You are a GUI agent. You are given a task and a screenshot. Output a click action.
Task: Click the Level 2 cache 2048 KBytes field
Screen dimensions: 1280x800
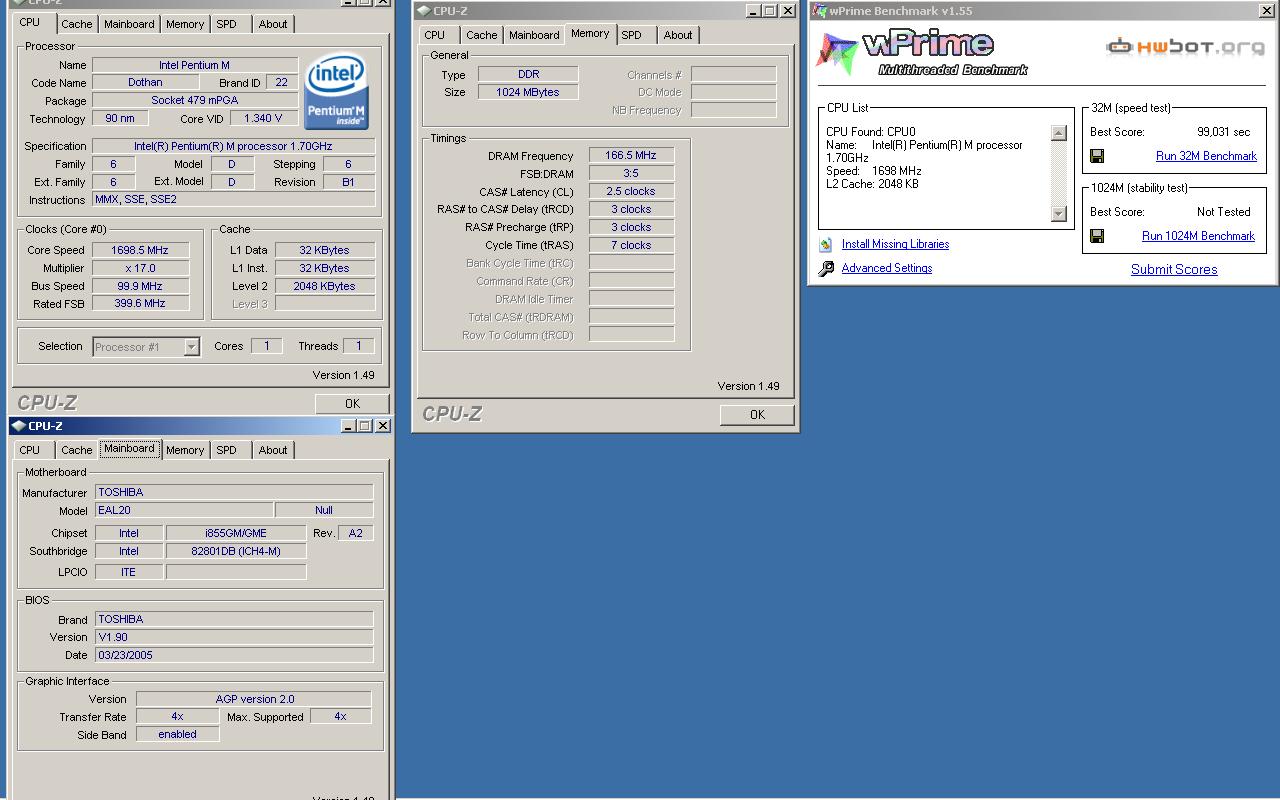pos(325,286)
